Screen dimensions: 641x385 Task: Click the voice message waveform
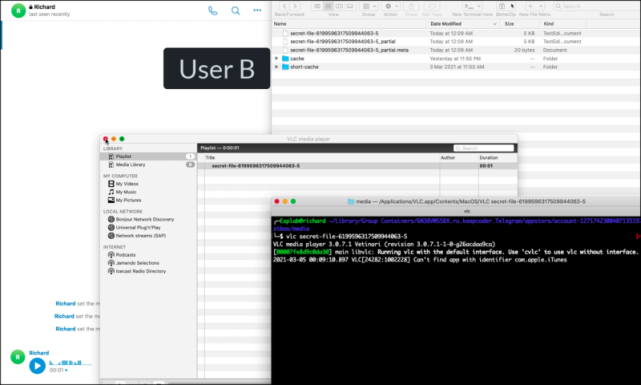point(70,363)
